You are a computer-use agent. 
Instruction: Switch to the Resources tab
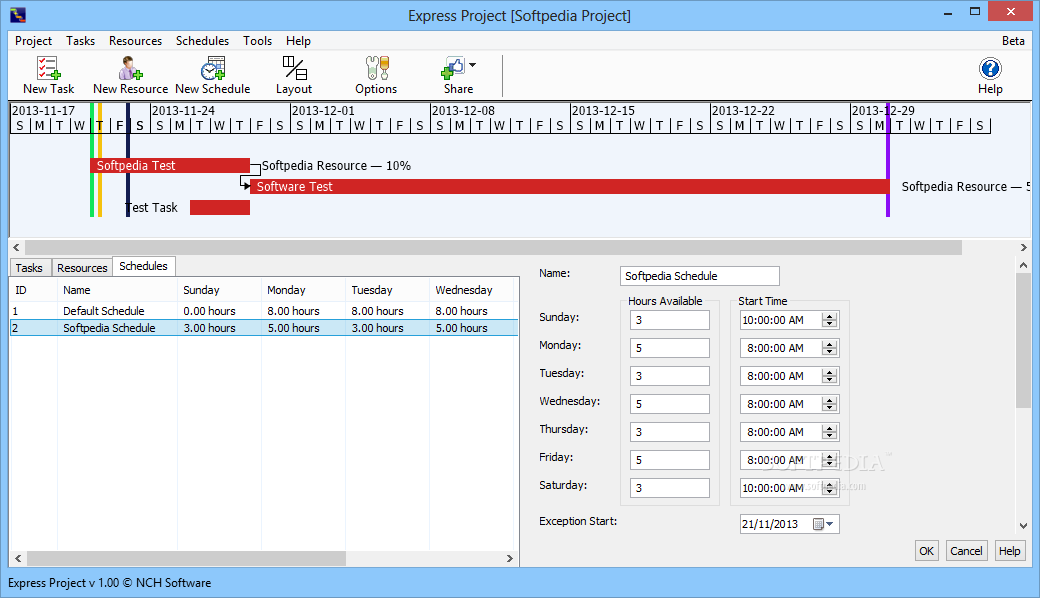tap(82, 268)
